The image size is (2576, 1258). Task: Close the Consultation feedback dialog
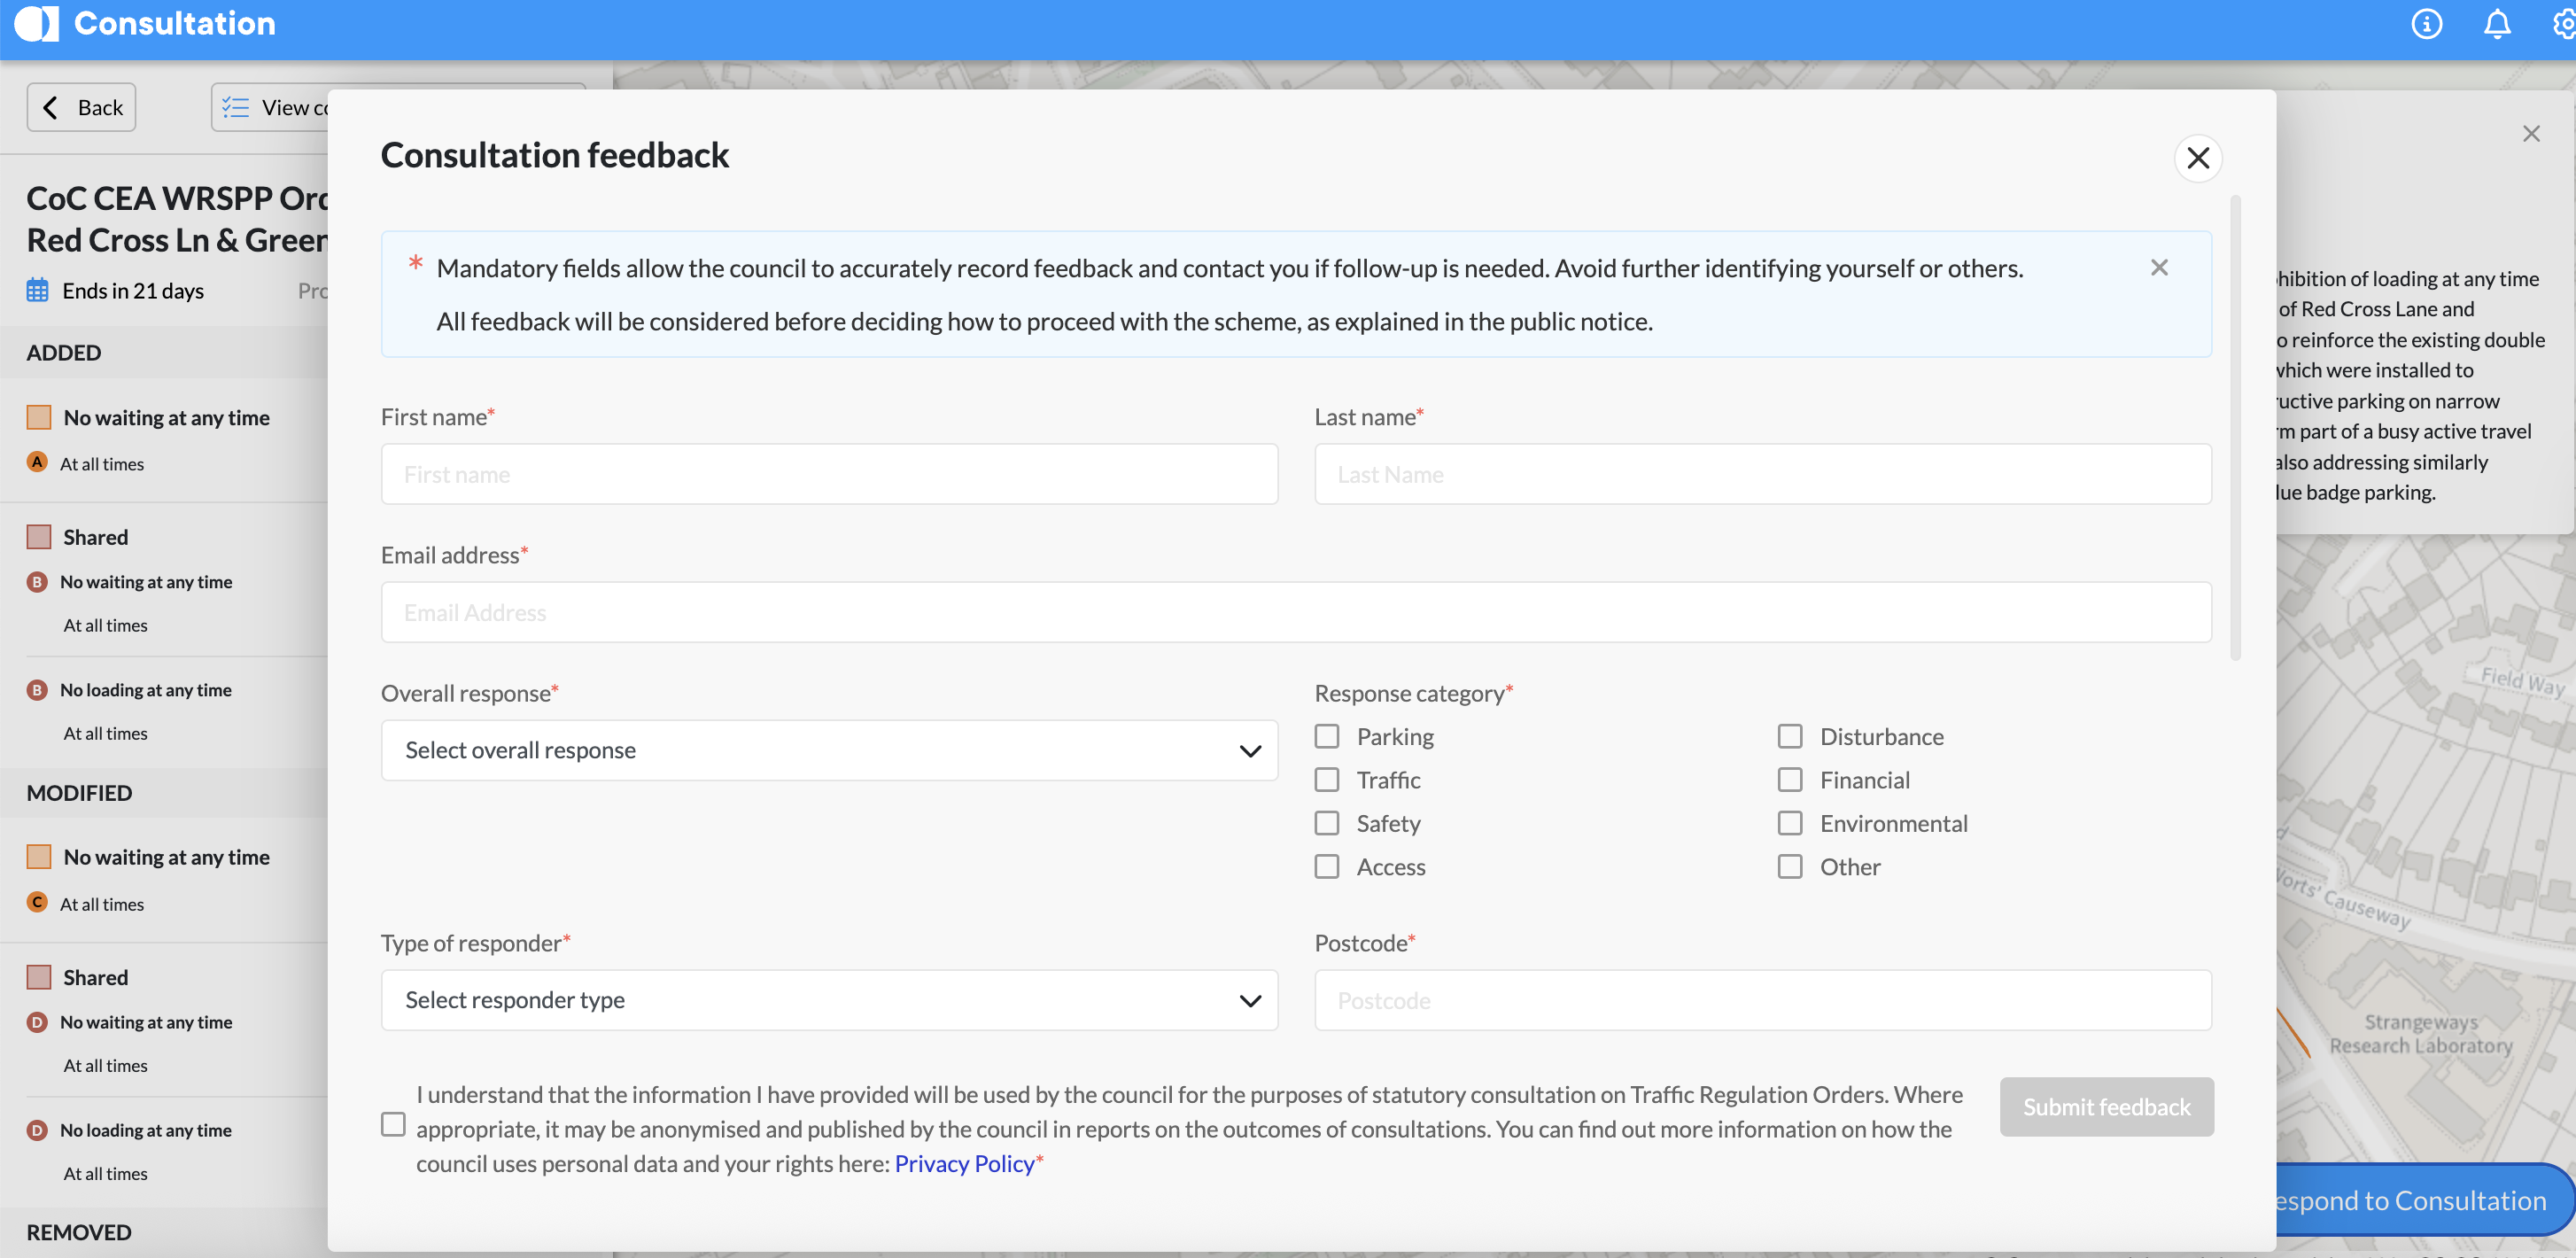pyautogui.click(x=2198, y=157)
